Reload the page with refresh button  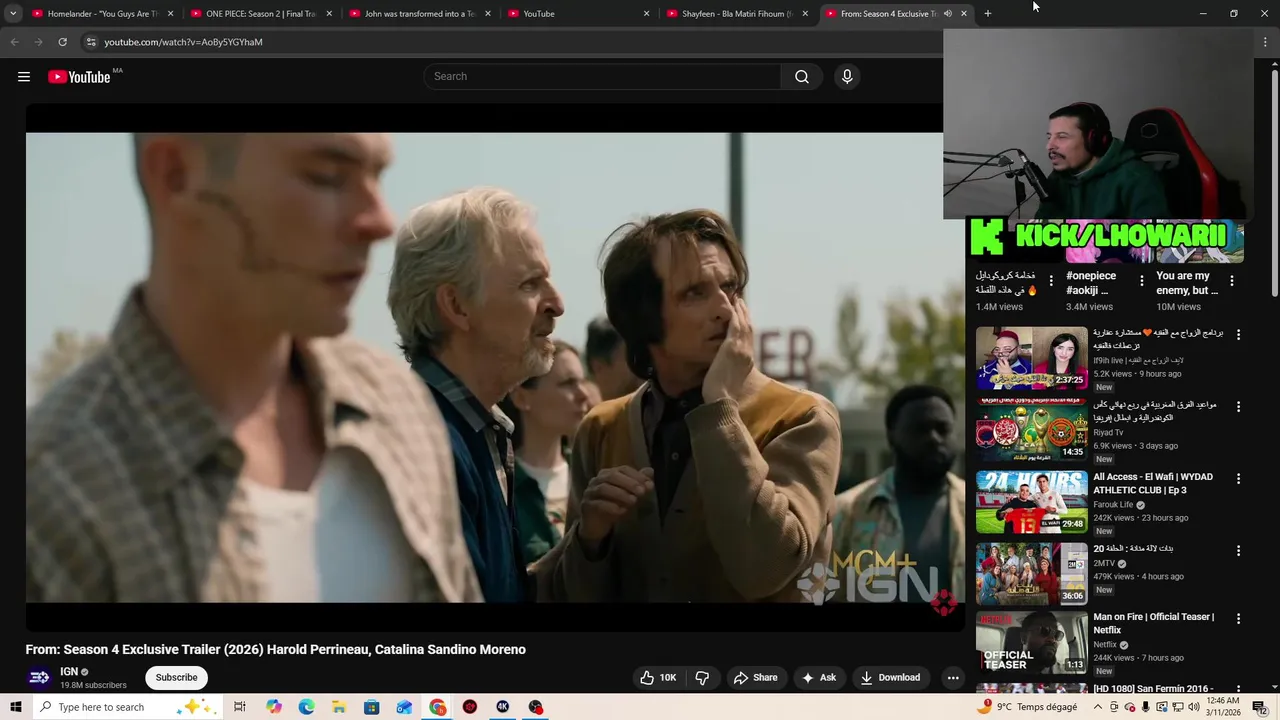(x=62, y=42)
